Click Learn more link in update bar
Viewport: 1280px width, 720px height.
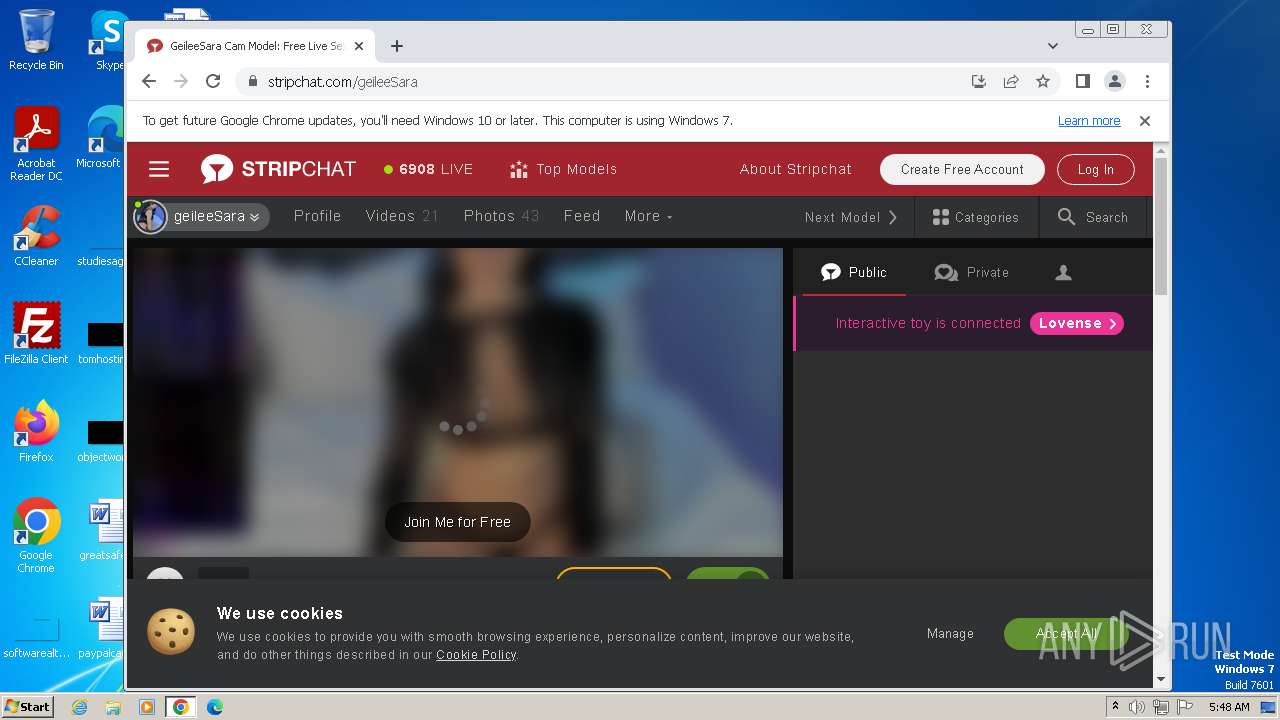(1089, 121)
